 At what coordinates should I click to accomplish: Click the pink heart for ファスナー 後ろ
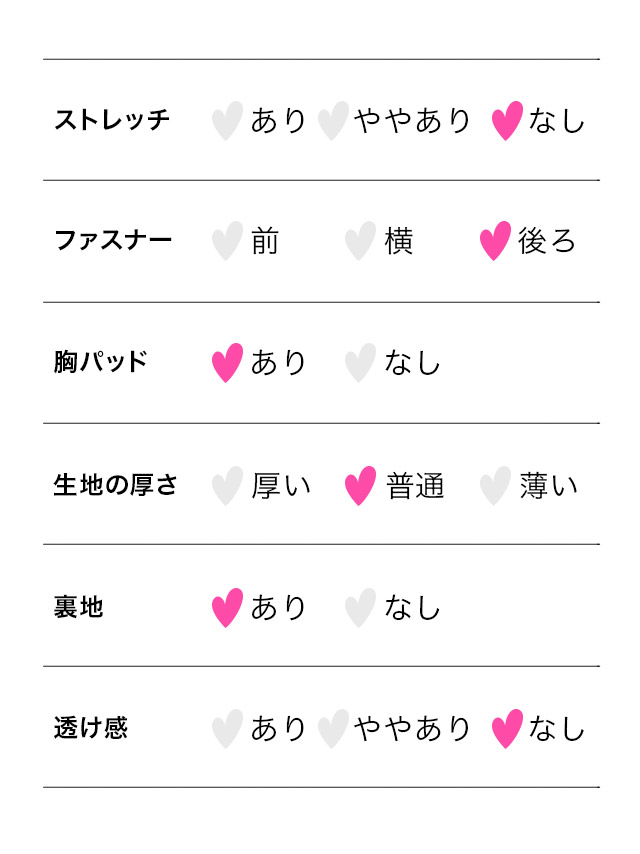point(495,242)
